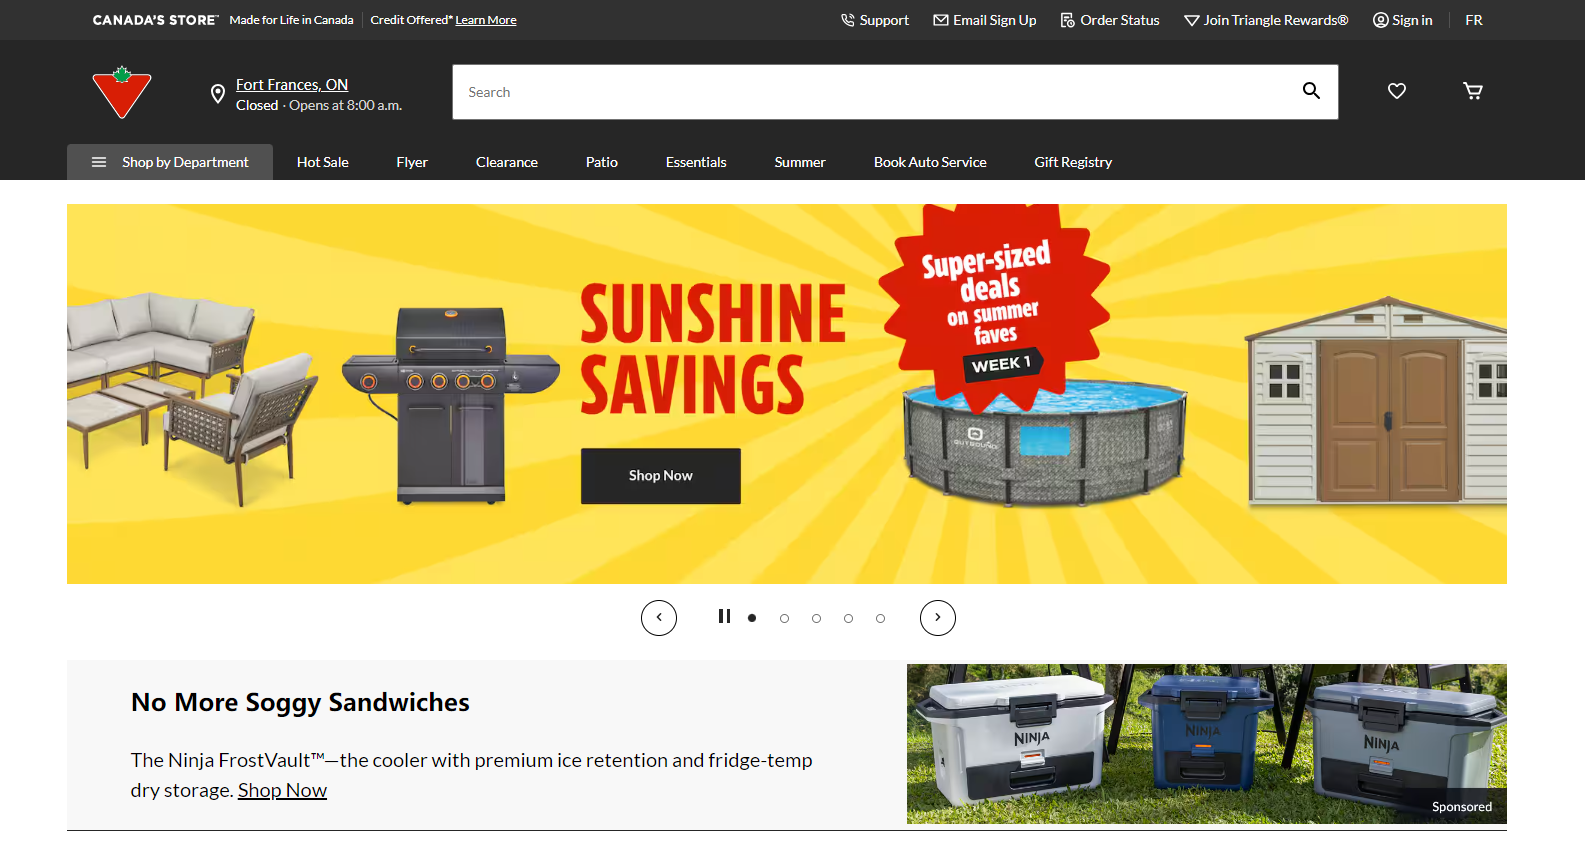Check Order Status
This screenshot has width=1585, height=848.
pyautogui.click(x=1110, y=20)
